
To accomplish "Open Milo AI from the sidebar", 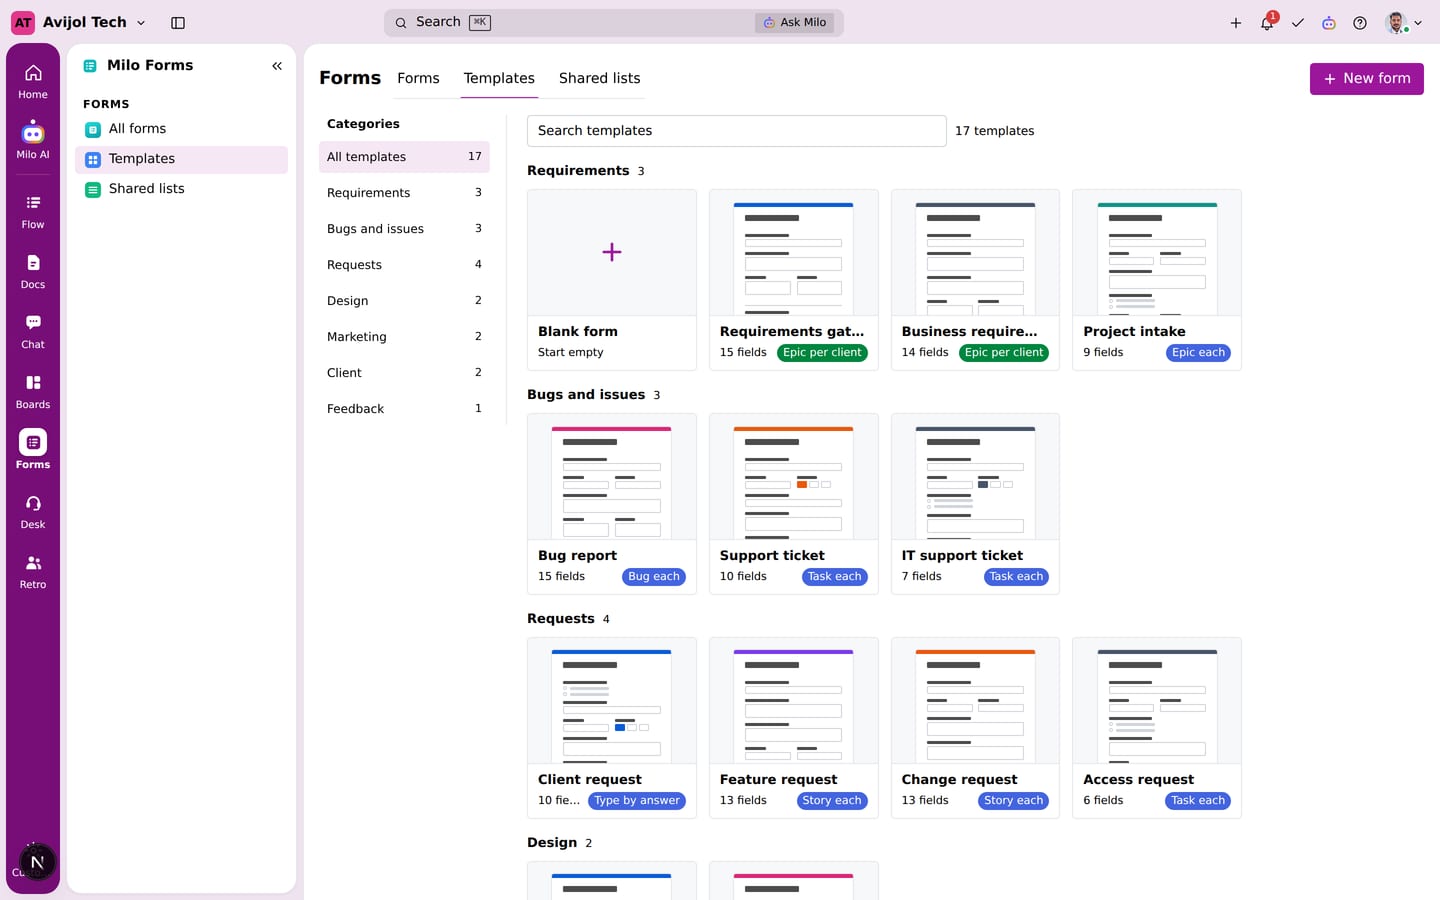I will (33, 141).
